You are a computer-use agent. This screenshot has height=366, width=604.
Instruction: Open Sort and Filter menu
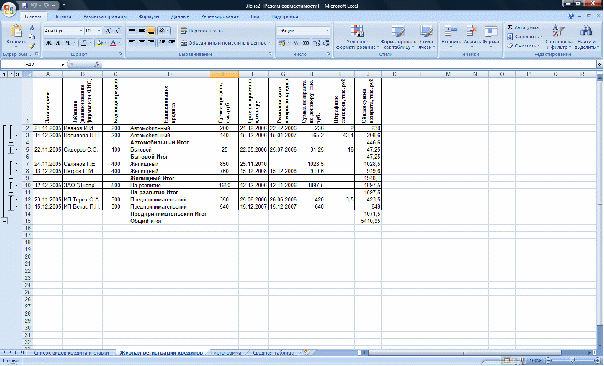558,37
